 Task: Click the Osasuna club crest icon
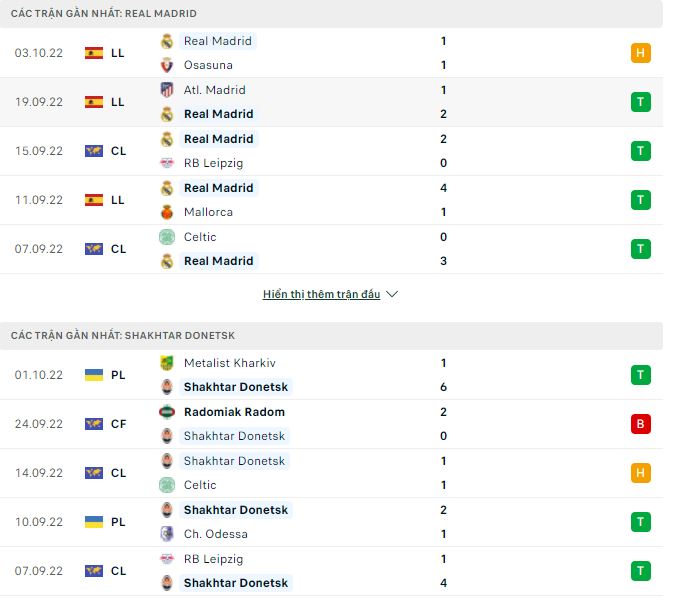(x=167, y=65)
